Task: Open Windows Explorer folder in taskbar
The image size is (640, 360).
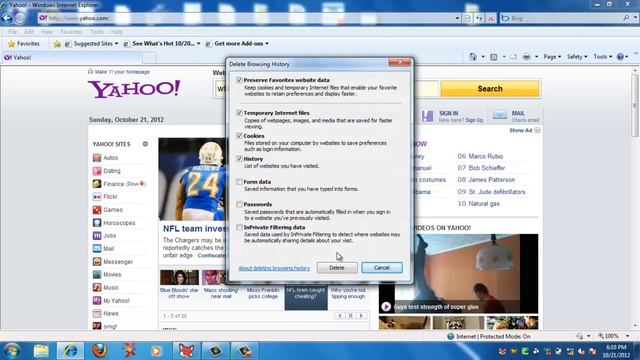Action: click(x=41, y=351)
